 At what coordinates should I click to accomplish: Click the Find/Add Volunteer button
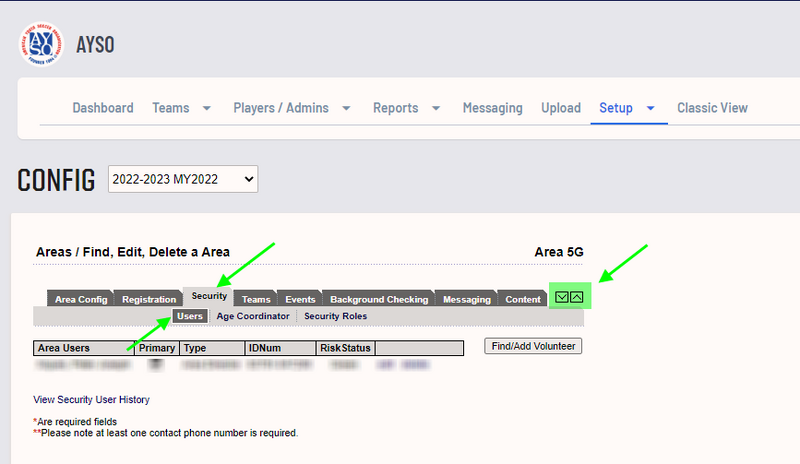pyautogui.click(x=533, y=346)
